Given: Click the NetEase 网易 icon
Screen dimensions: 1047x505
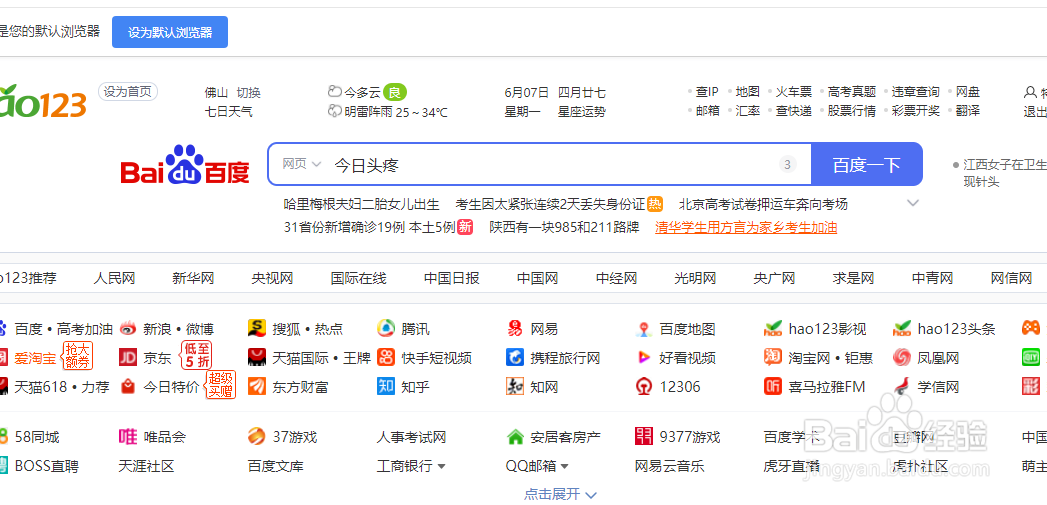Looking at the screenshot, I should (x=515, y=328).
